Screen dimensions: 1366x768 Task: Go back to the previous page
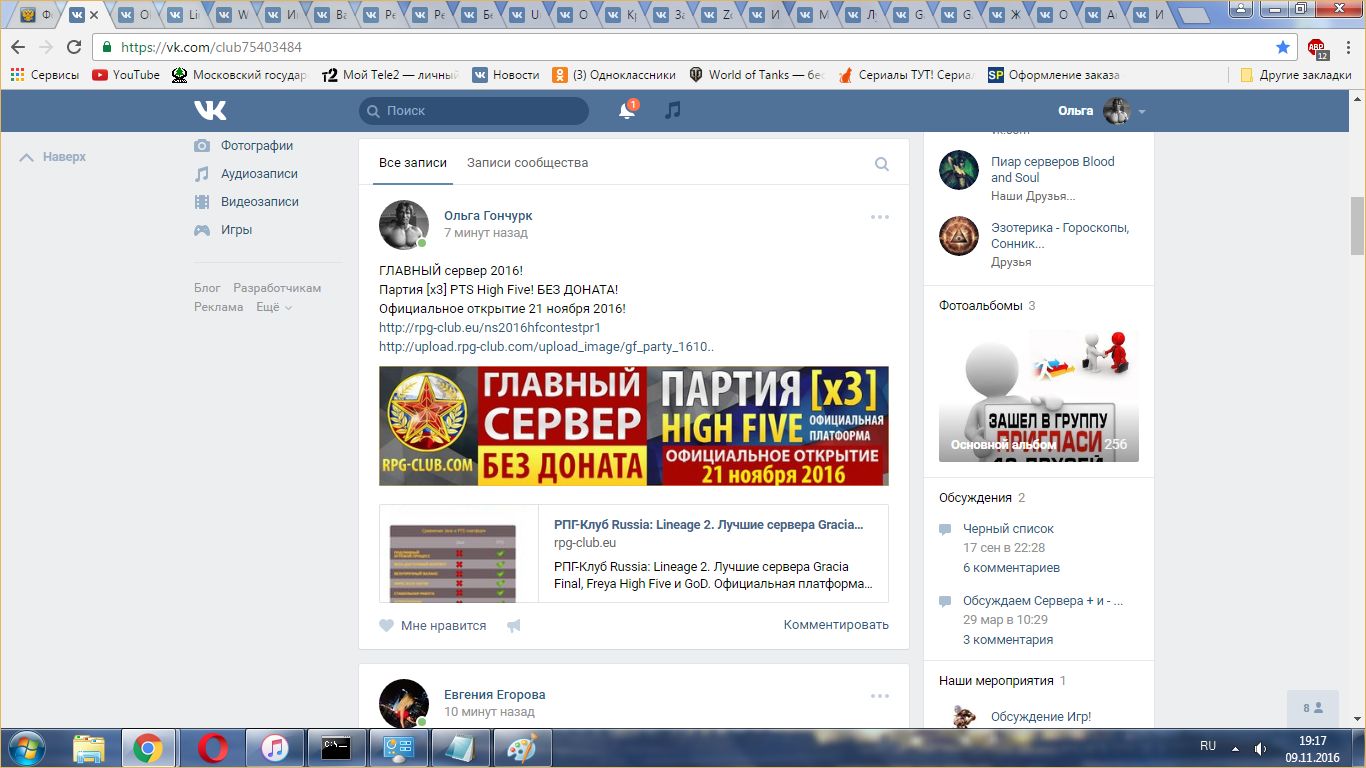point(18,47)
